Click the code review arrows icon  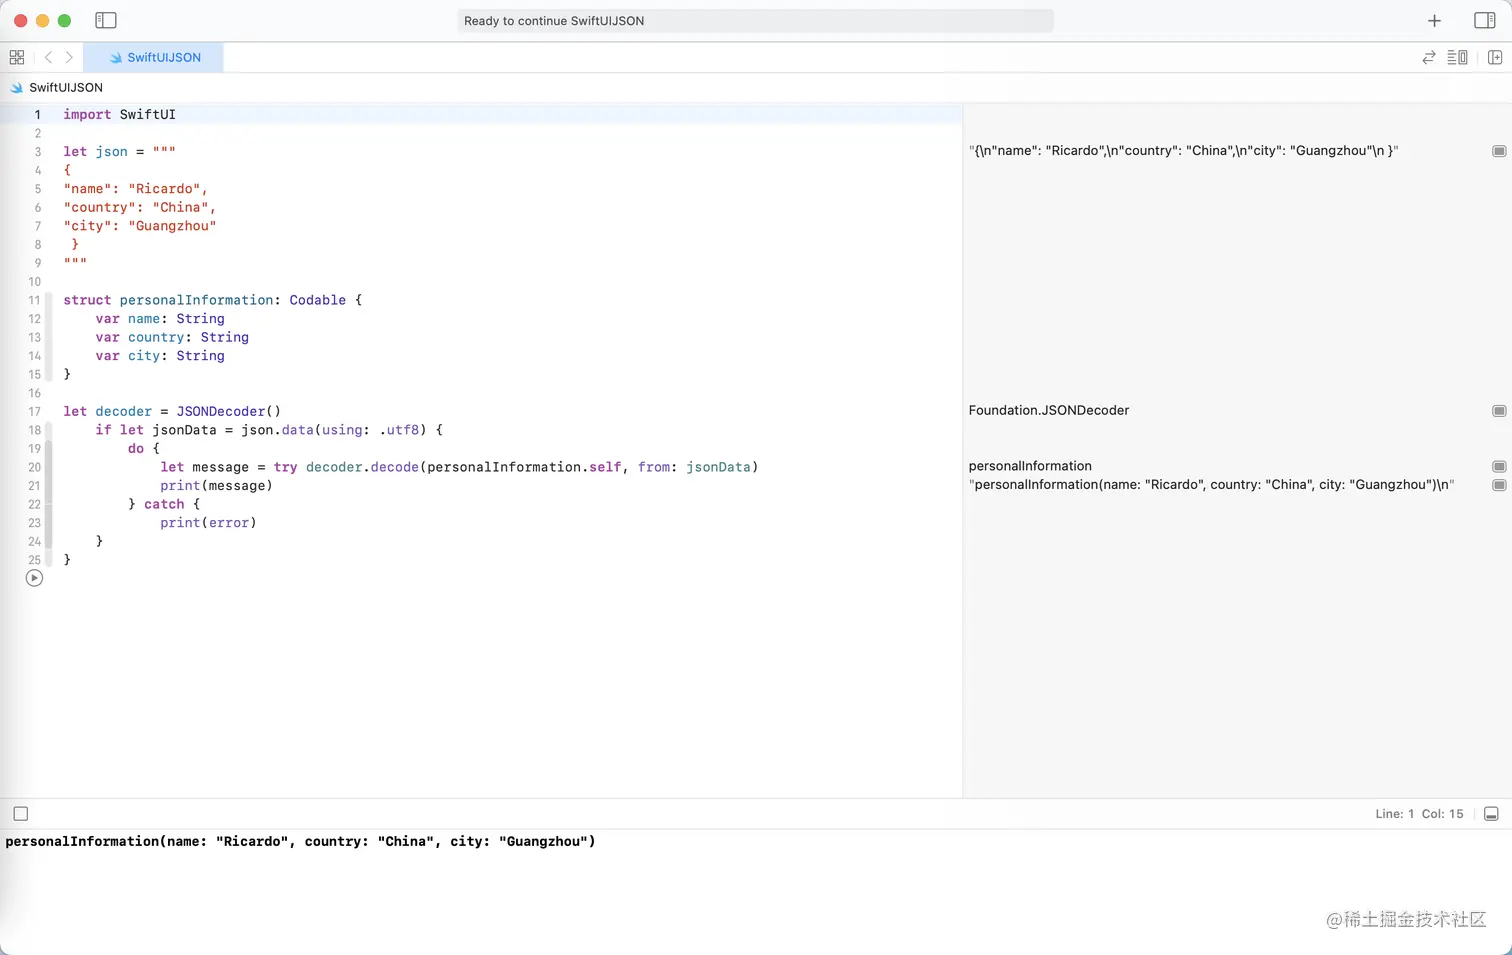coord(1428,57)
